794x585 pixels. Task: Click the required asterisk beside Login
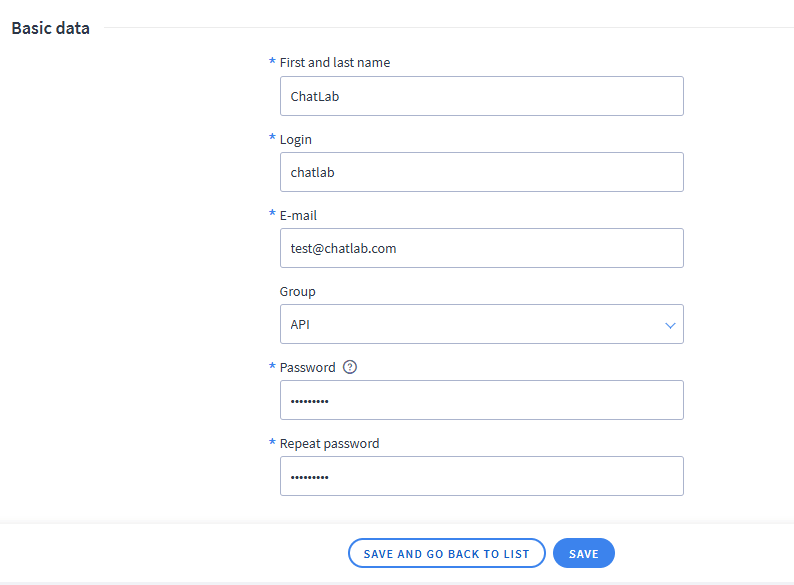(272, 138)
